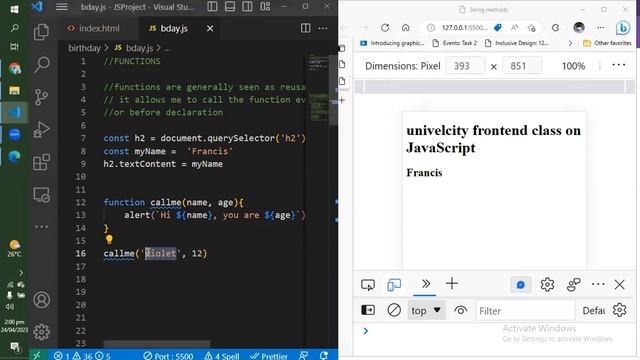The image size is (640, 360).
Task: Open Customize Layout in VS Code title bar
Action: point(265,7)
